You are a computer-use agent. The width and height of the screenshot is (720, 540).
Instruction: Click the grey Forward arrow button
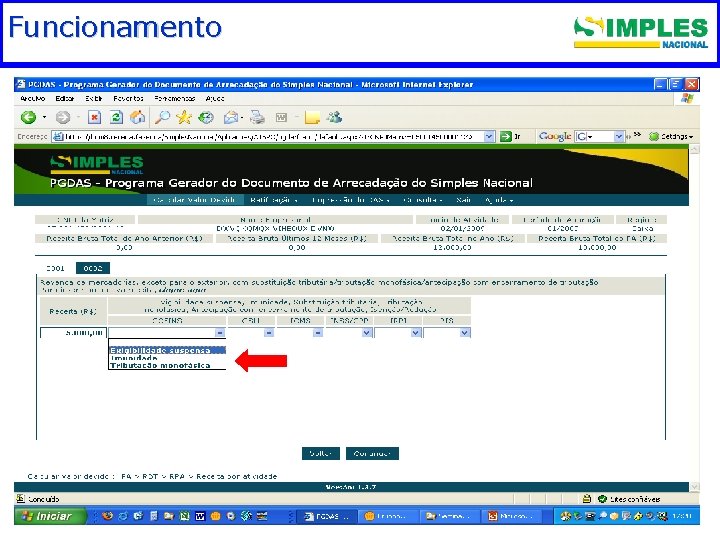(63, 118)
